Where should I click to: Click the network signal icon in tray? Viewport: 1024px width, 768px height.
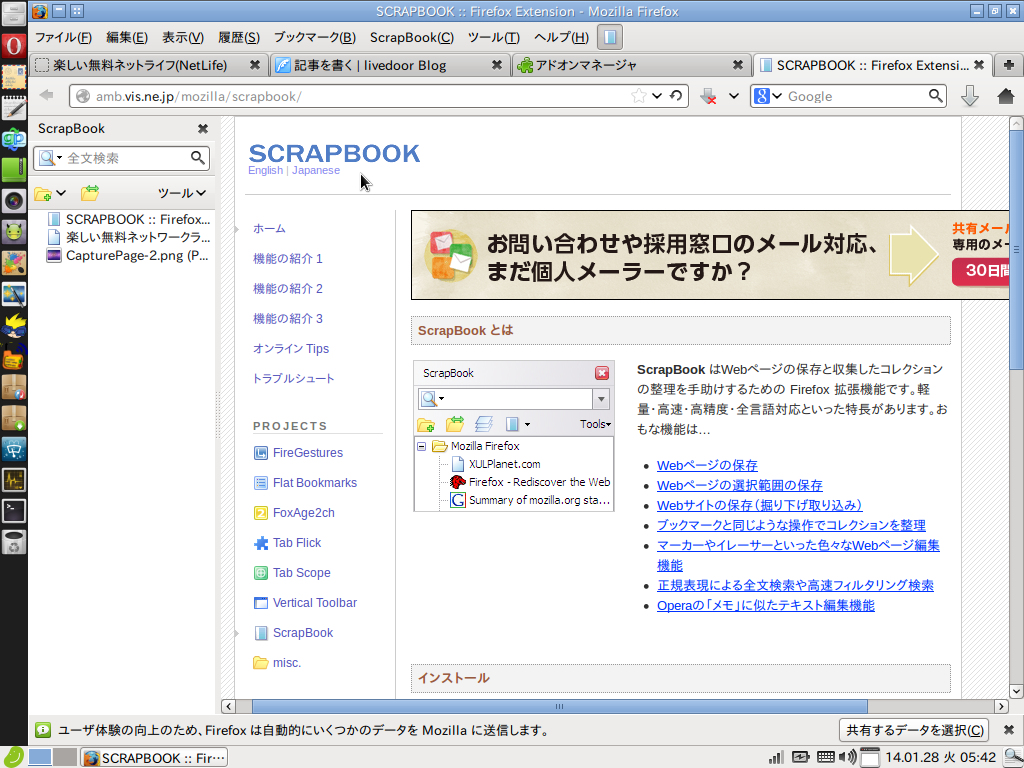776,757
